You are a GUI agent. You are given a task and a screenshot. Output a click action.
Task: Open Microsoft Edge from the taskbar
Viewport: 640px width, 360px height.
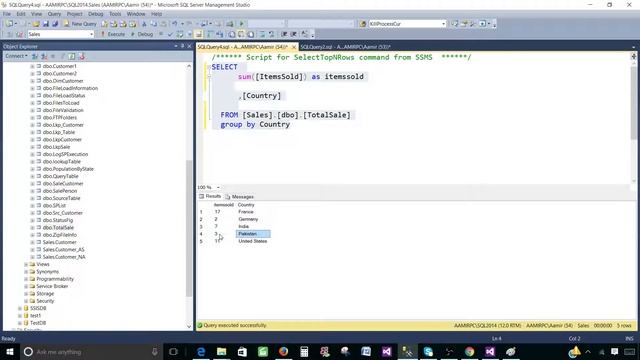[201, 352]
